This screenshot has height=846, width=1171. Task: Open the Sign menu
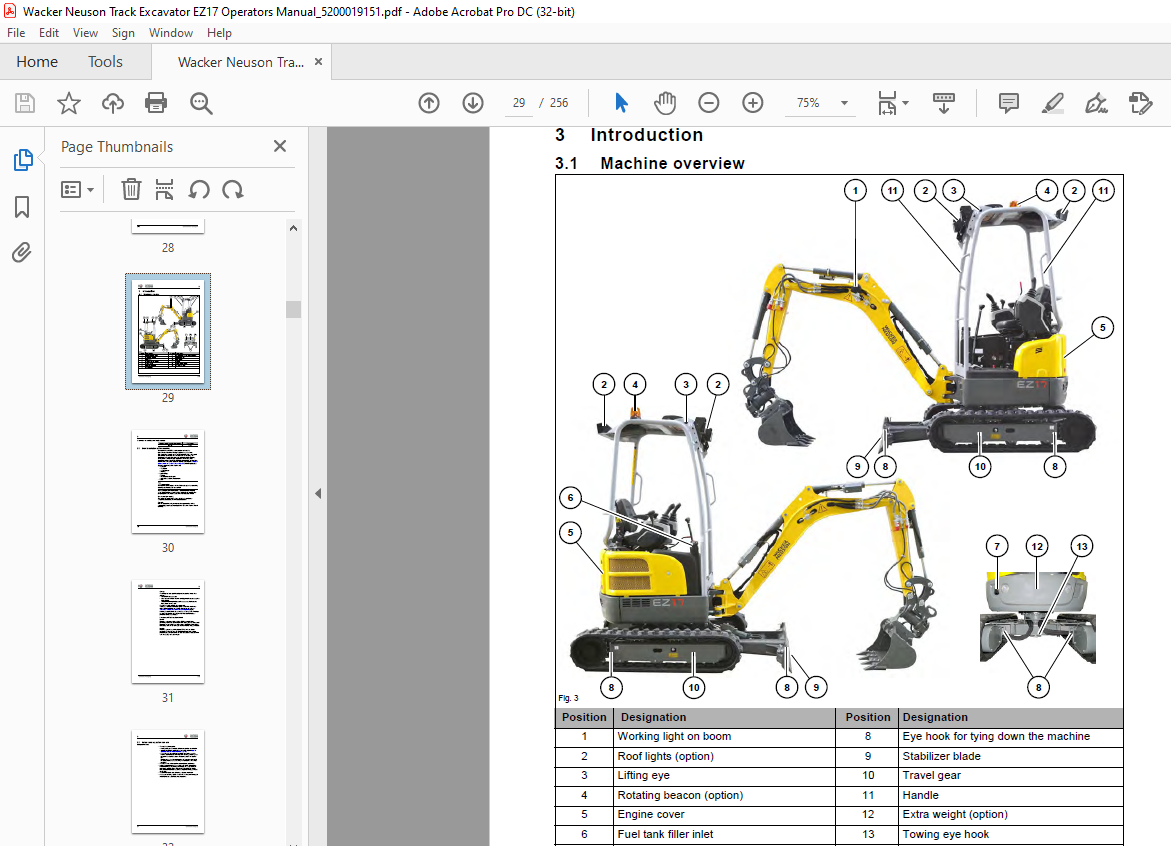pos(123,33)
